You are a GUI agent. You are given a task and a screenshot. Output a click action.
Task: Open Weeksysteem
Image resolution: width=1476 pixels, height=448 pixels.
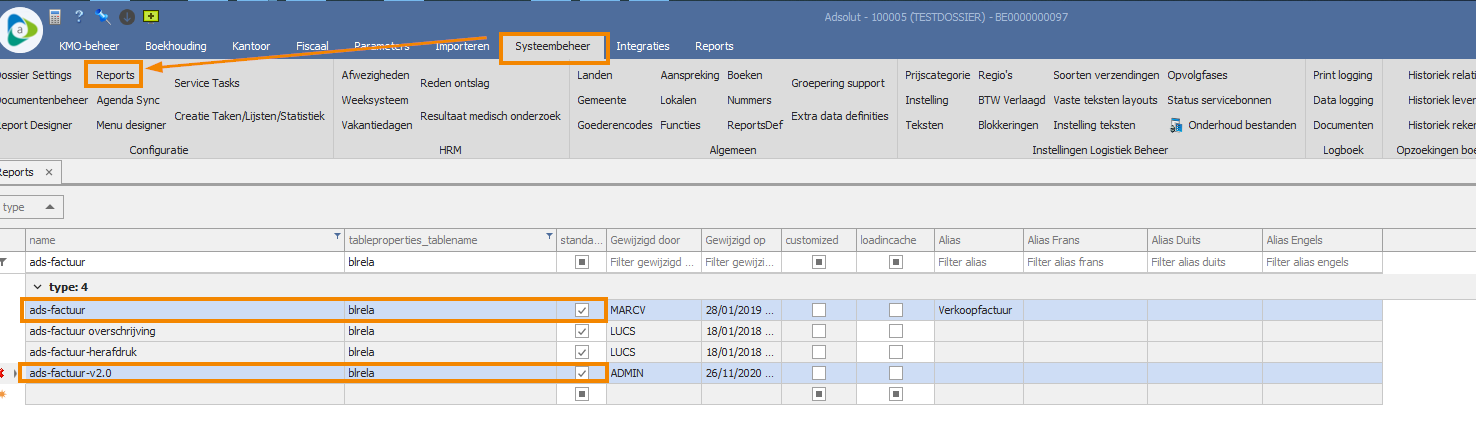(375, 100)
